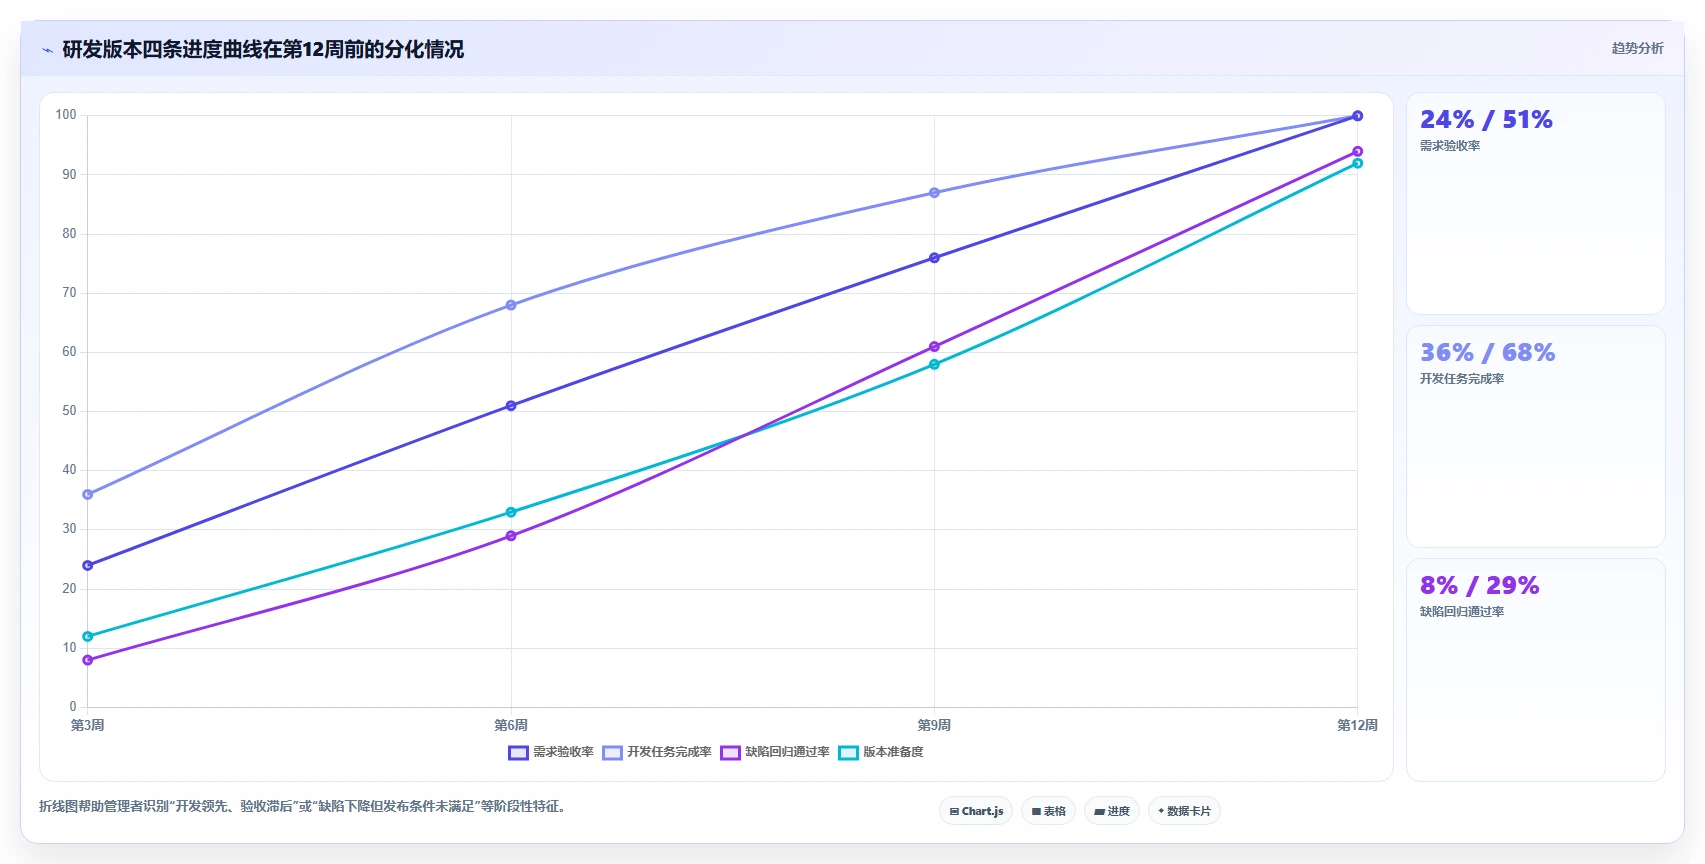Click the 版本准备度 data point at 第6周 (33)
Viewport: 1705px width, 864px height.
click(511, 512)
